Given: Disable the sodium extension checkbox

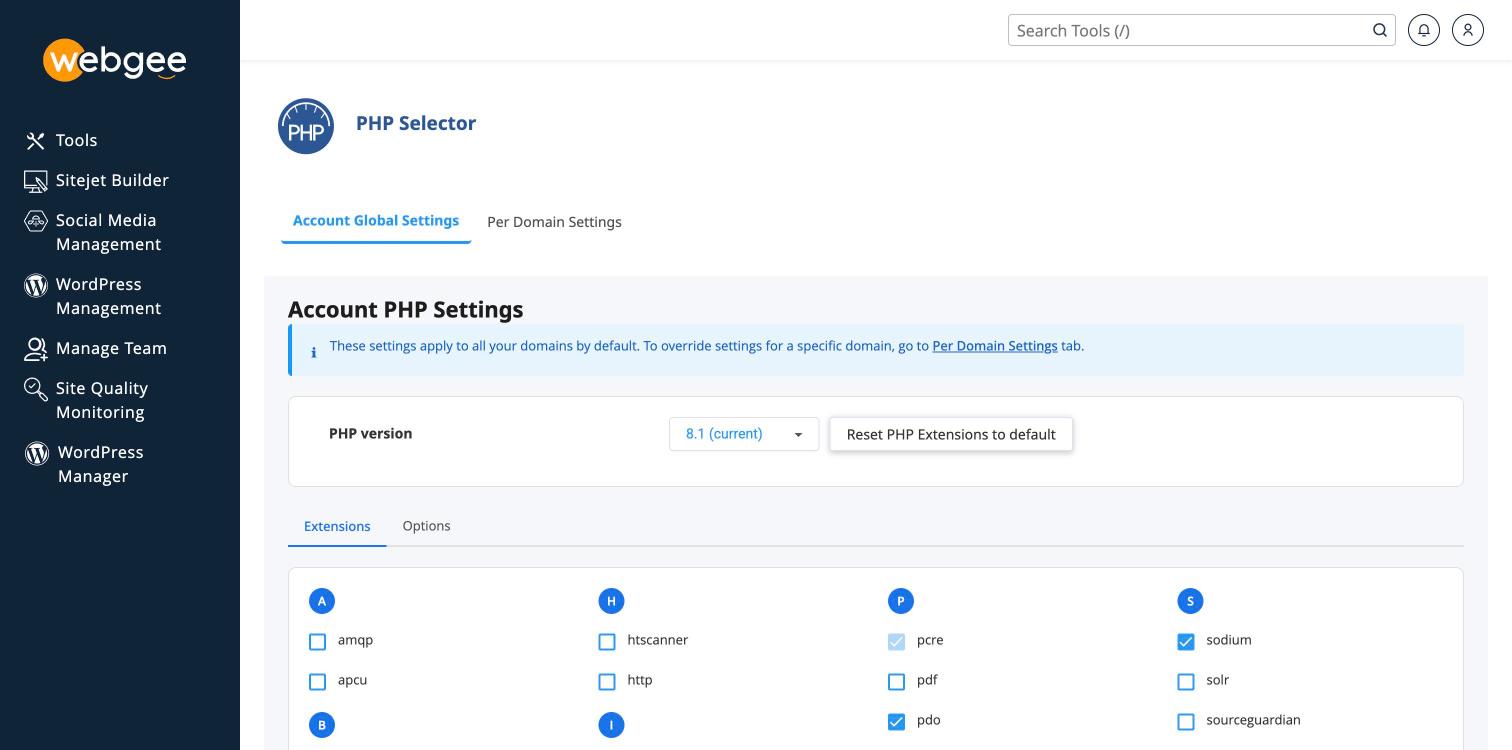Looking at the screenshot, I should 1186,642.
